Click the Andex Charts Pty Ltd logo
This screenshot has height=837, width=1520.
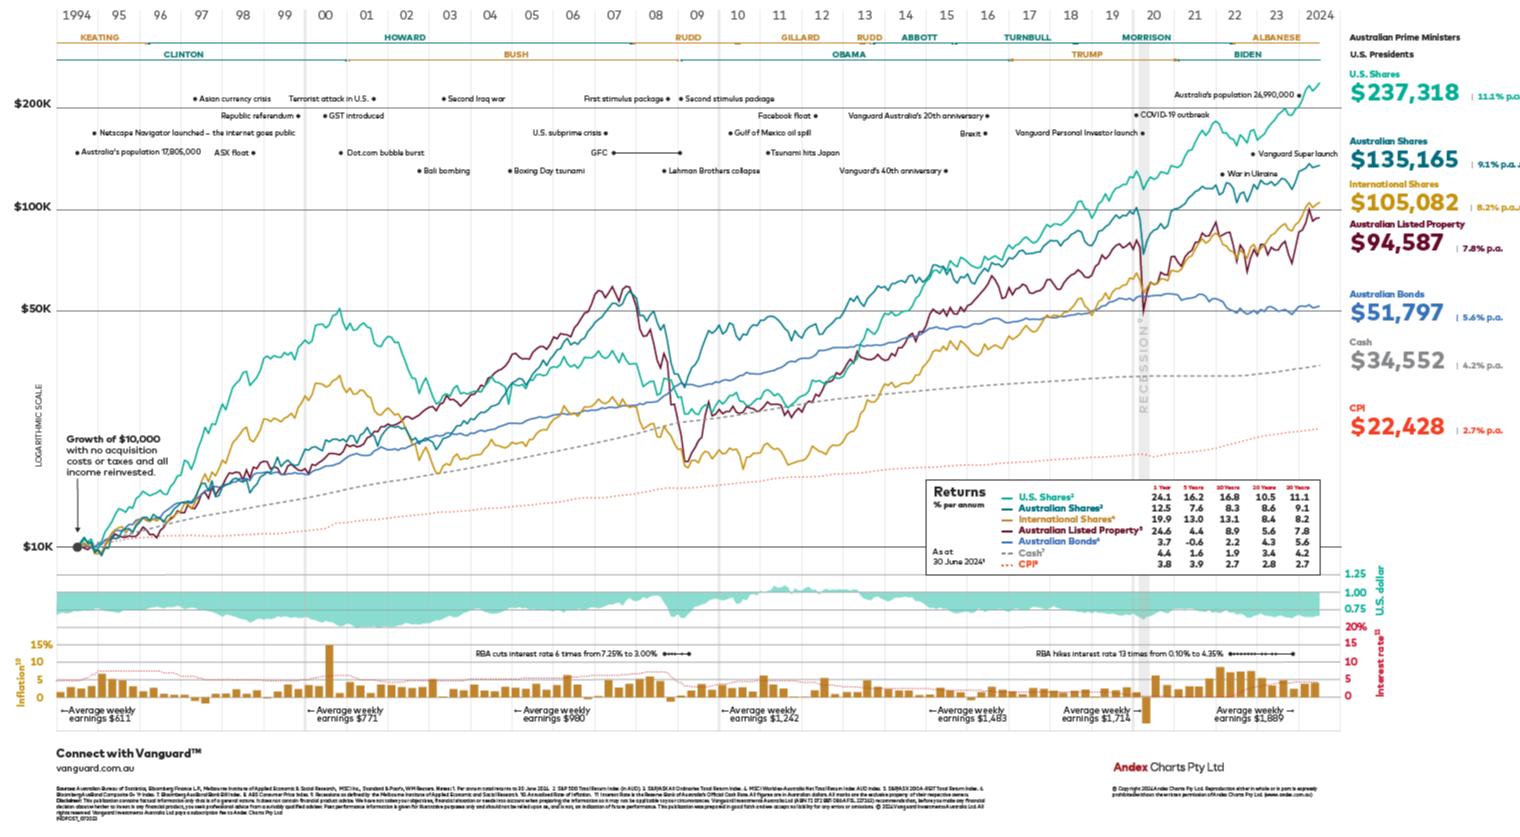coord(1168,767)
